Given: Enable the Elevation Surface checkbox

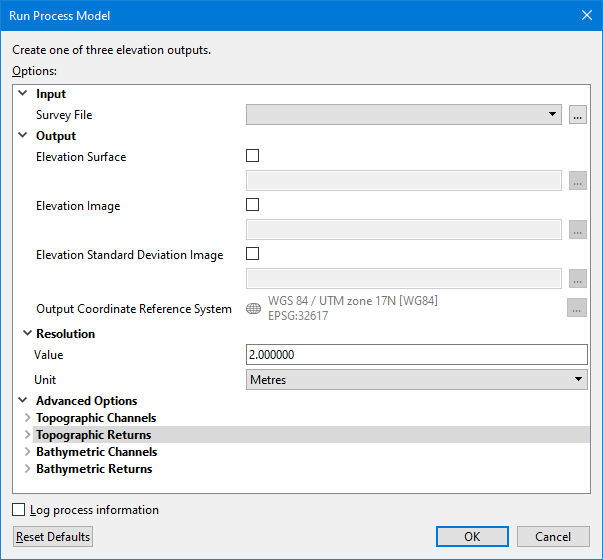Looking at the screenshot, I should [252, 156].
